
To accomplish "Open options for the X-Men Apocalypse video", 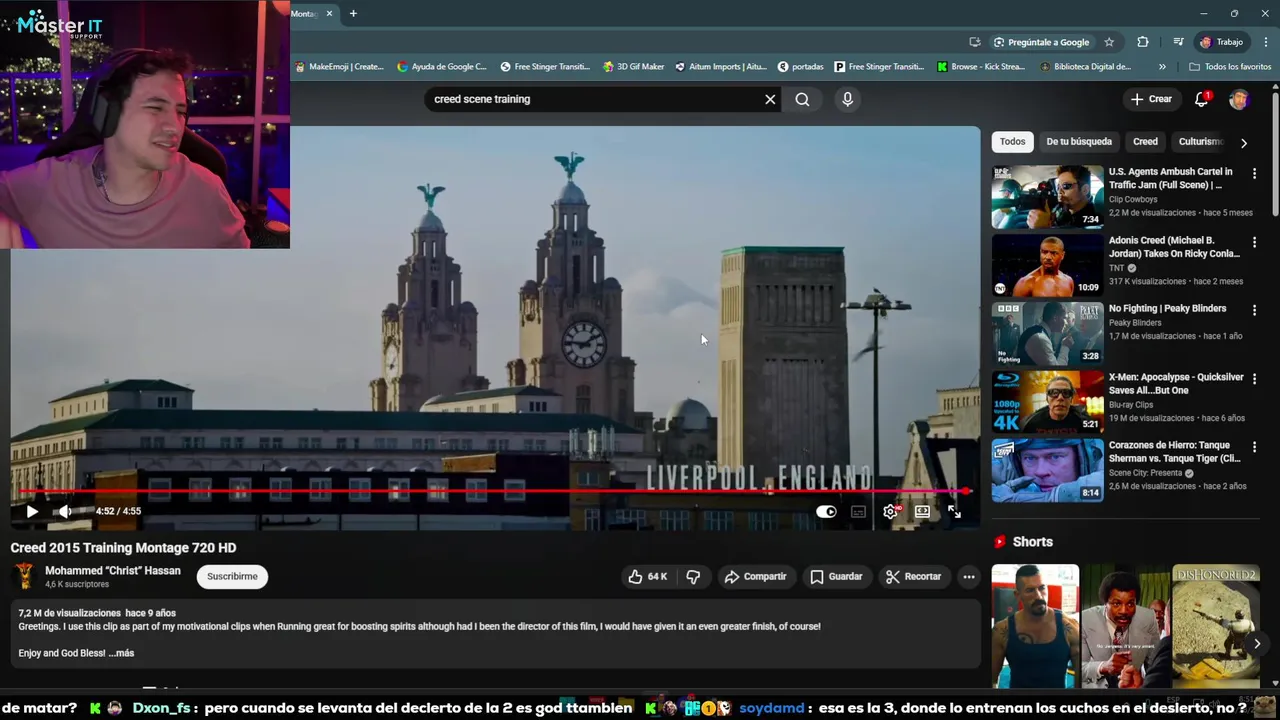I will [1254, 380].
